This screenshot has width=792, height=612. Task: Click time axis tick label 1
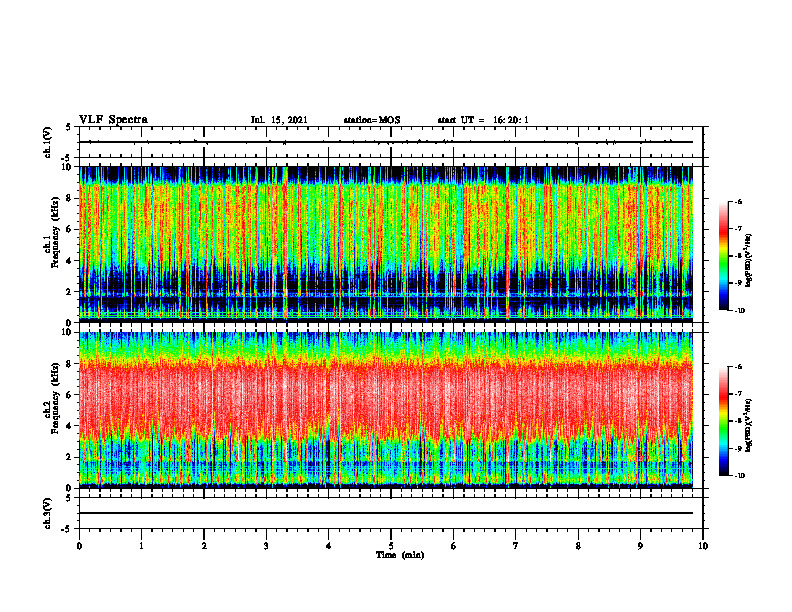pyautogui.click(x=141, y=545)
